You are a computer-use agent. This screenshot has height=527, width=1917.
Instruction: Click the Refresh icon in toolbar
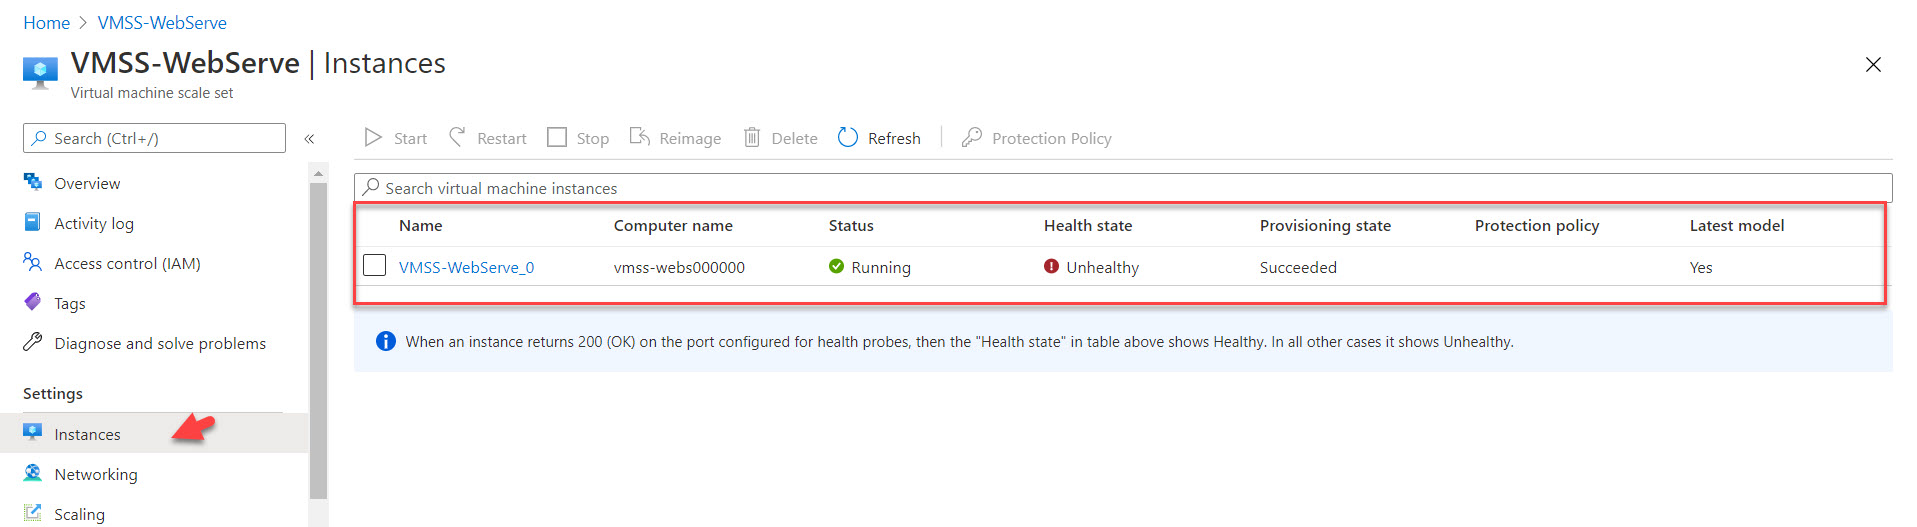(x=848, y=138)
